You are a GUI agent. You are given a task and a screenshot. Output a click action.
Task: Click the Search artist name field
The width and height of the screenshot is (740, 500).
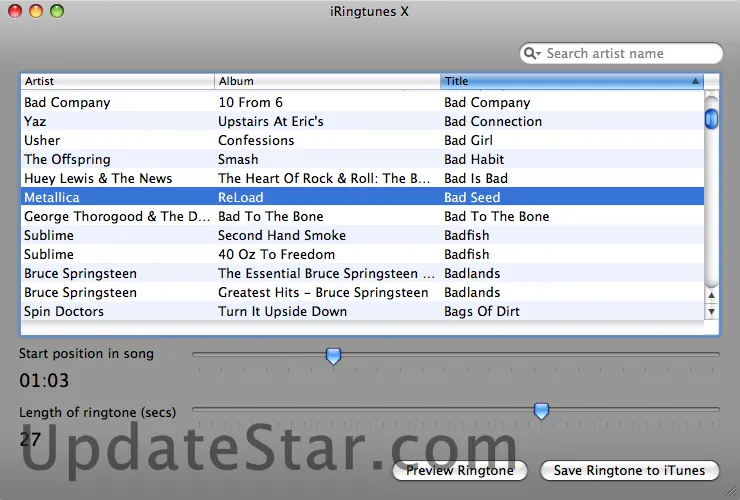coord(628,54)
